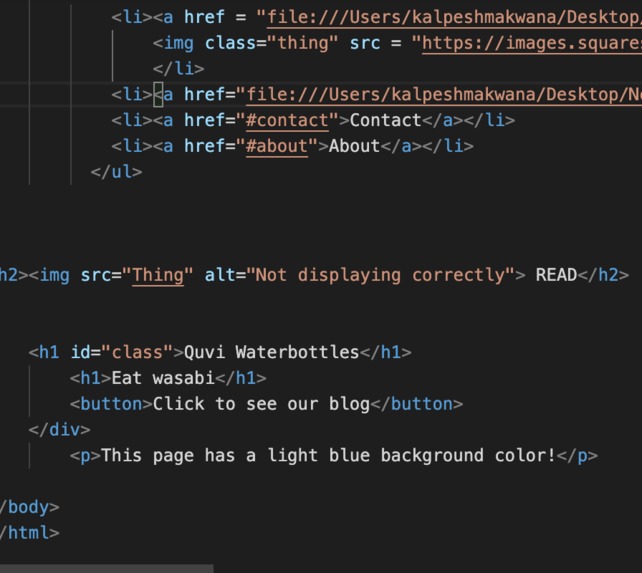Click the Contact anchor text
The height and width of the screenshot is (573, 642).
(386, 120)
